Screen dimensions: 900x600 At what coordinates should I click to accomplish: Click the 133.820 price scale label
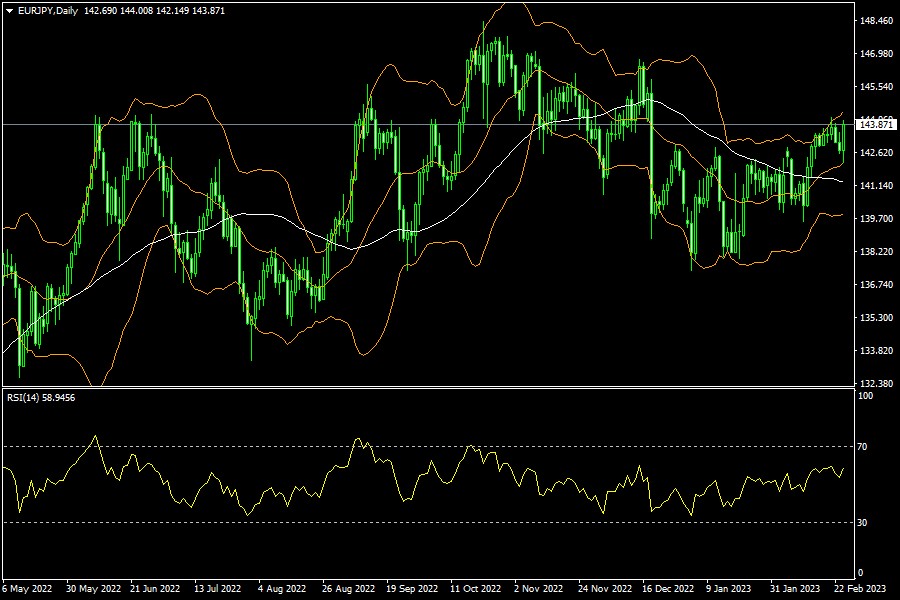876,351
